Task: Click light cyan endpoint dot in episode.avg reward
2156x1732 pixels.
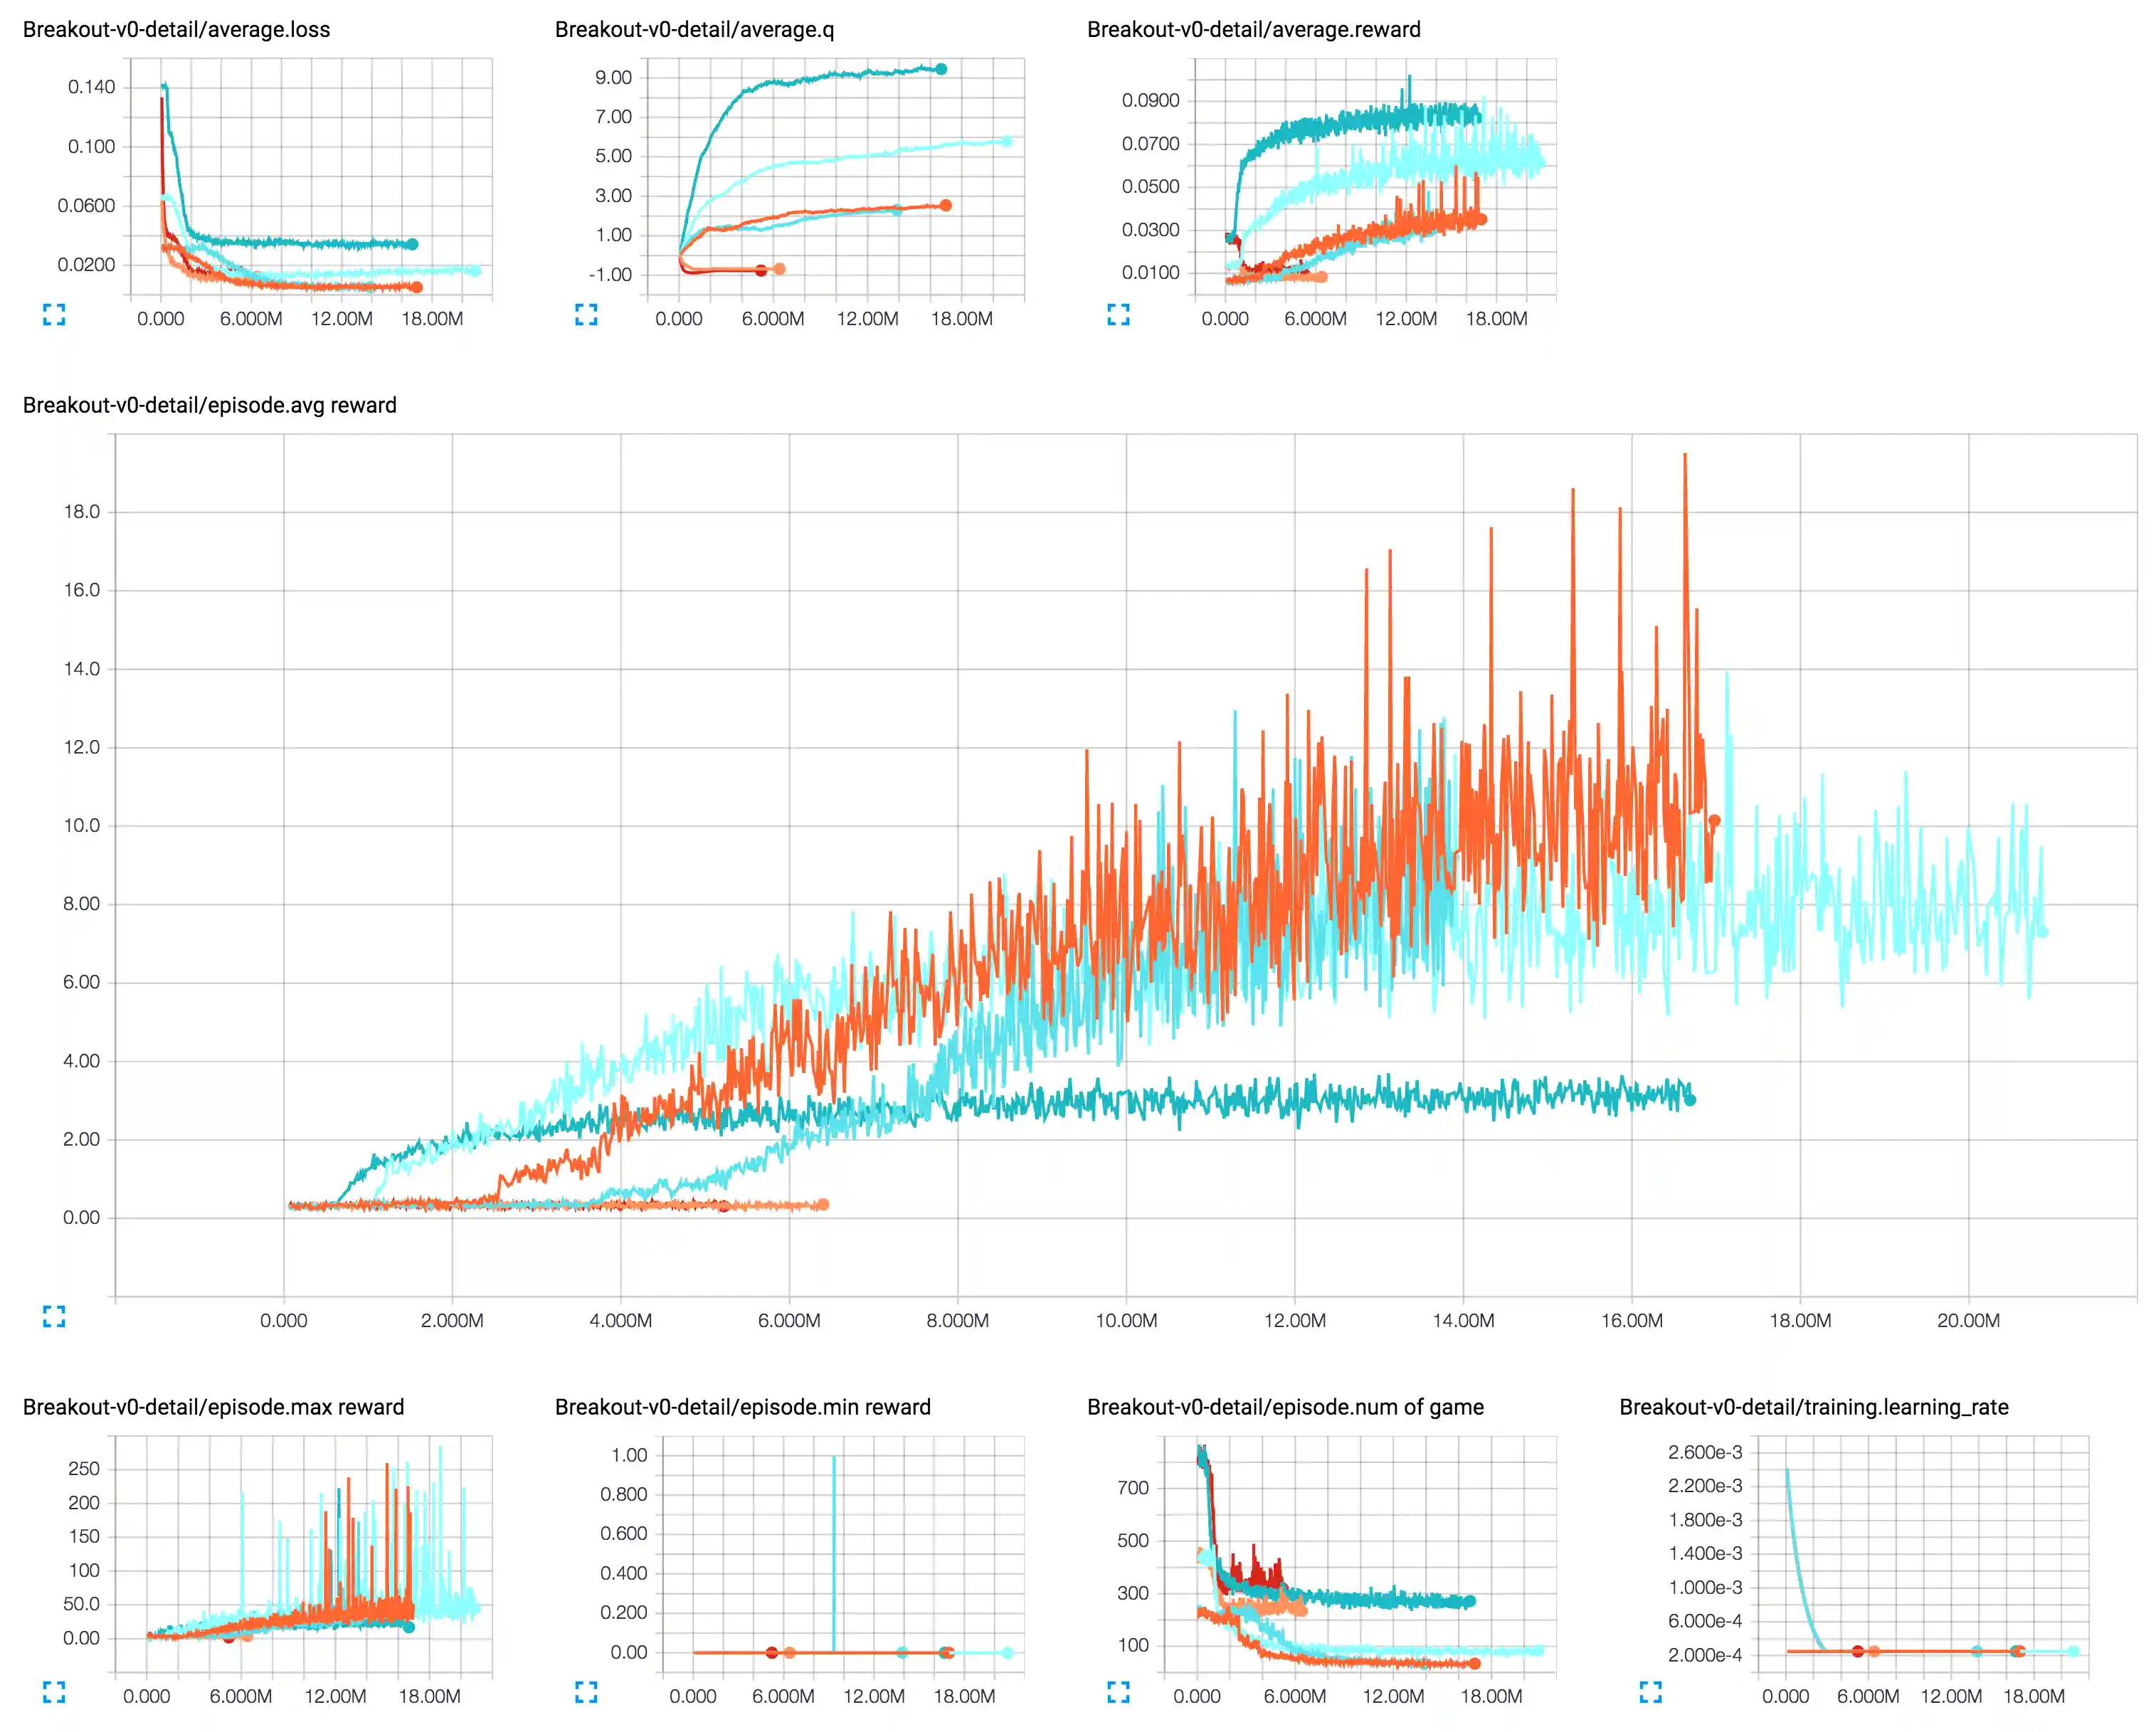Action: (2042, 932)
